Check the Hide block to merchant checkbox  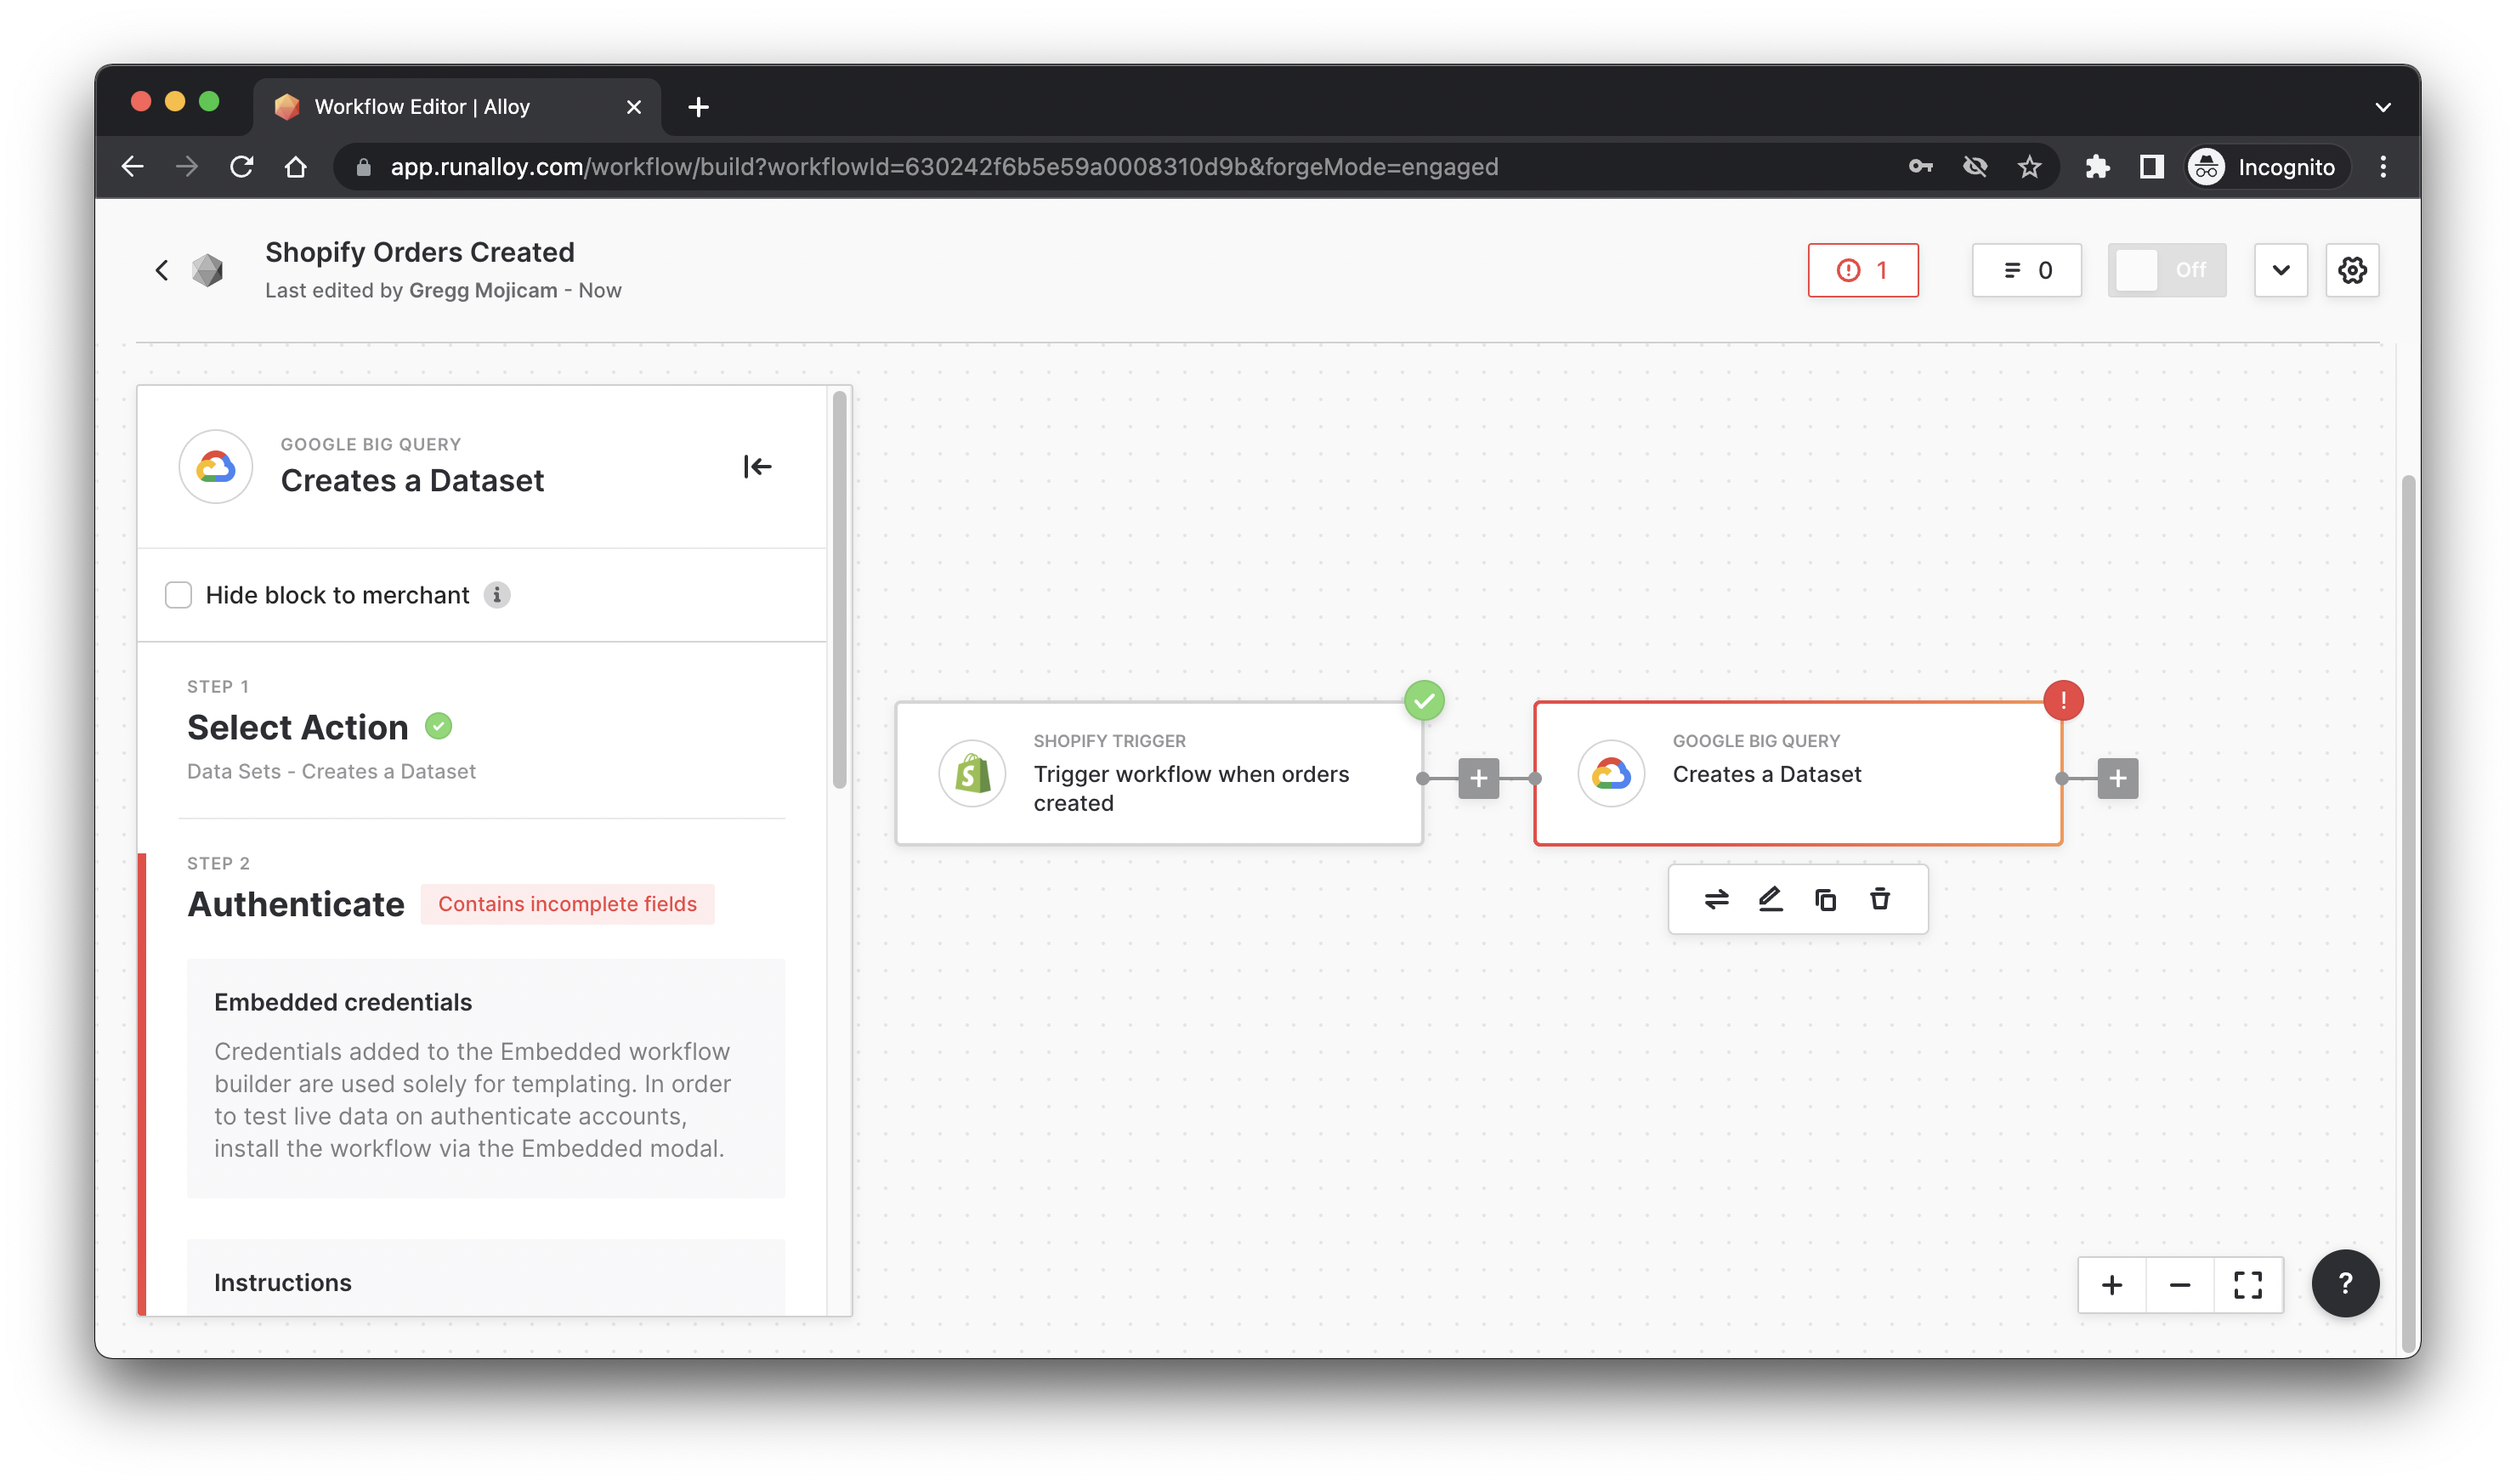point(178,595)
